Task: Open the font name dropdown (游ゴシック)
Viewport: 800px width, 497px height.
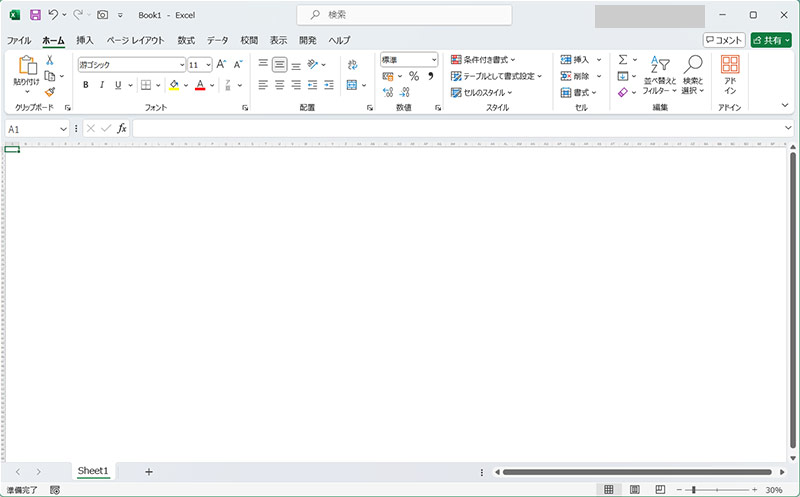Action: click(182, 65)
